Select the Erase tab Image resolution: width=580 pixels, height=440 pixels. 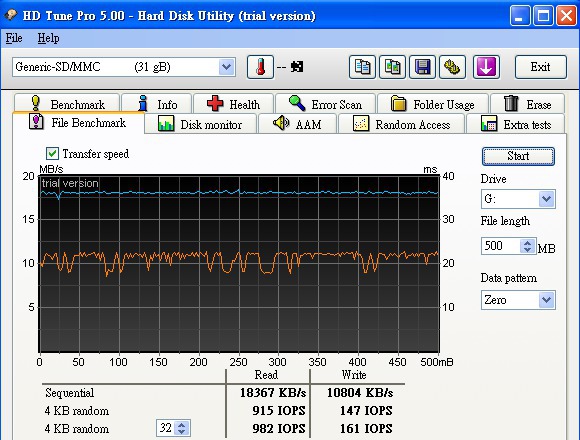click(x=527, y=104)
